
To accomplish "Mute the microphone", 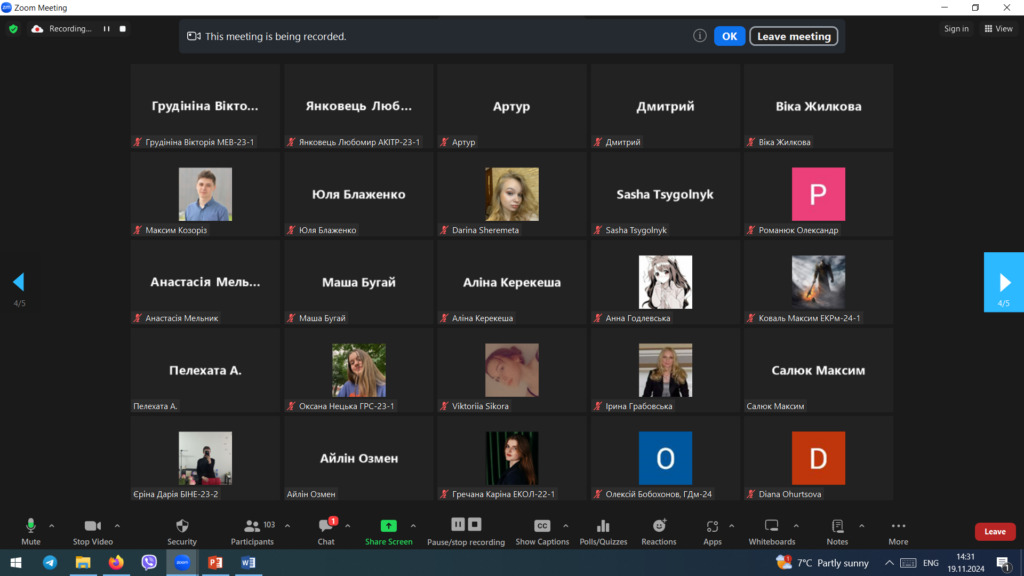I will point(31,526).
